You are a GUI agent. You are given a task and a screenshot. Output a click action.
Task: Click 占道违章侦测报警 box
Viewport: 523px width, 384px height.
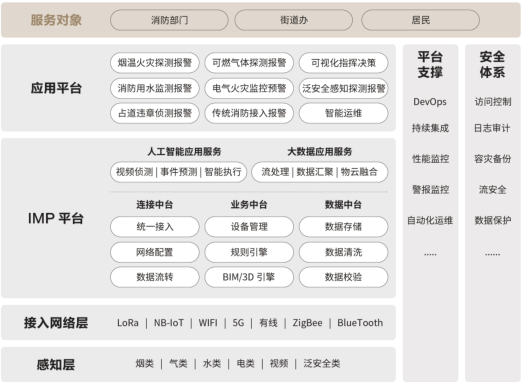pos(154,113)
